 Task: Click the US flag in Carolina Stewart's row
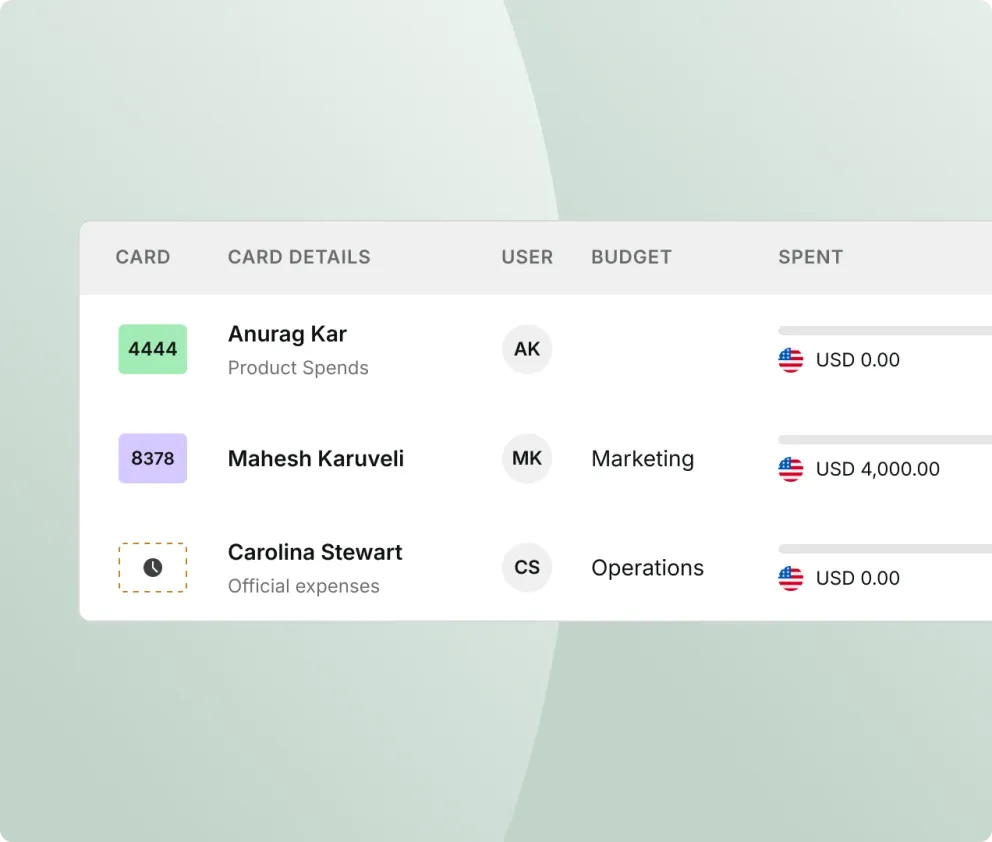click(791, 578)
